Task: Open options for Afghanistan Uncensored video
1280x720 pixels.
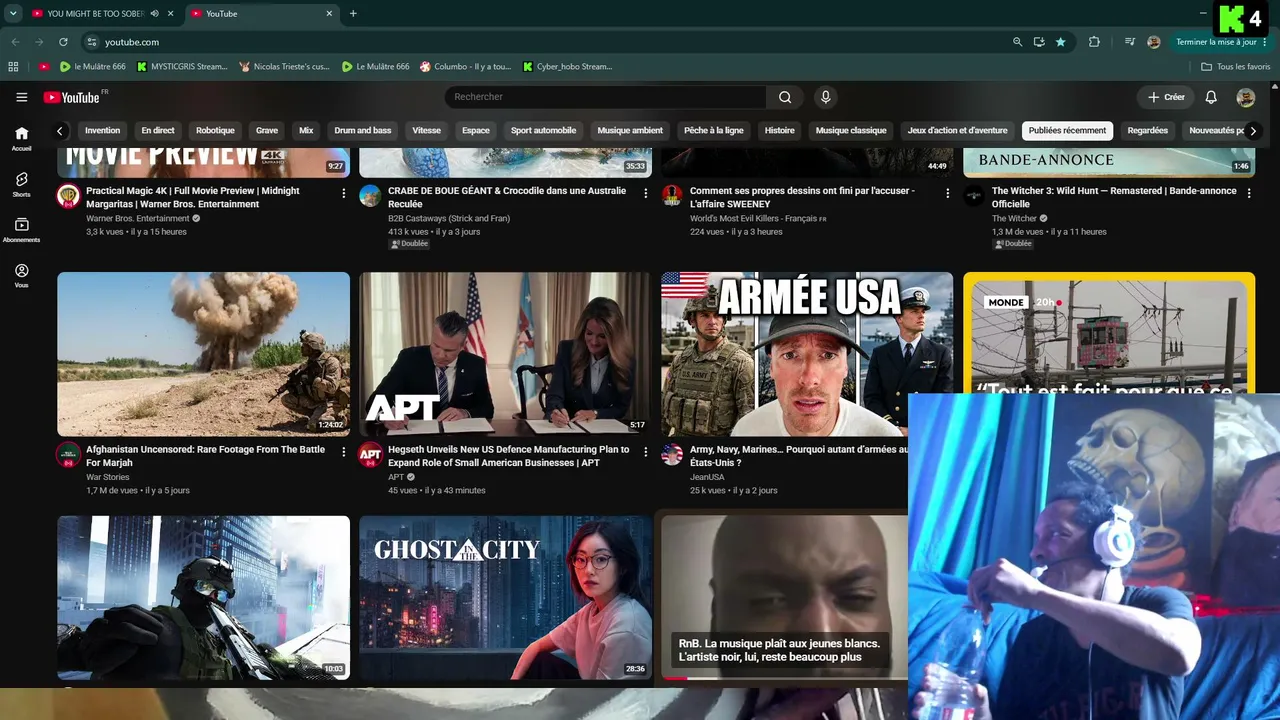Action: (x=344, y=452)
